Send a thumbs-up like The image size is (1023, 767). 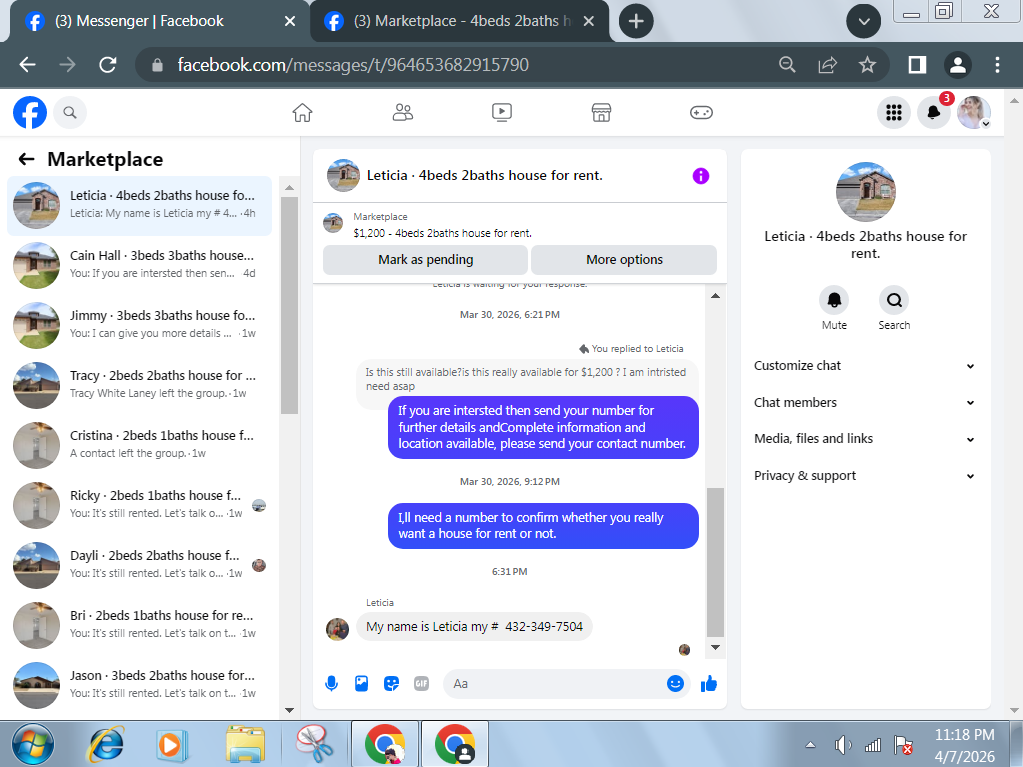709,684
